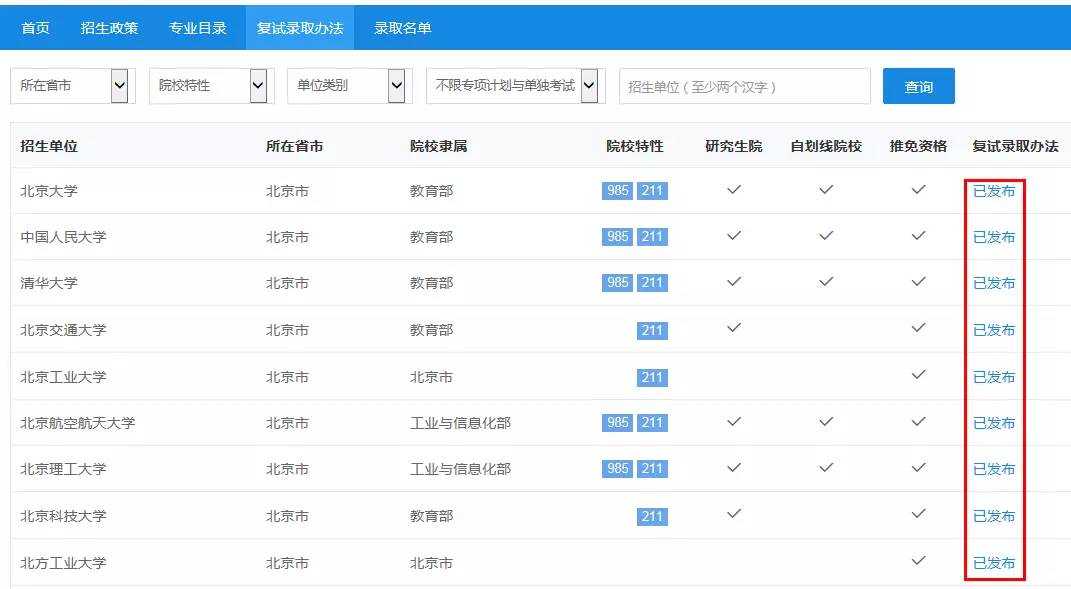Click the 211 badge for 北京工业大学

(x=652, y=377)
